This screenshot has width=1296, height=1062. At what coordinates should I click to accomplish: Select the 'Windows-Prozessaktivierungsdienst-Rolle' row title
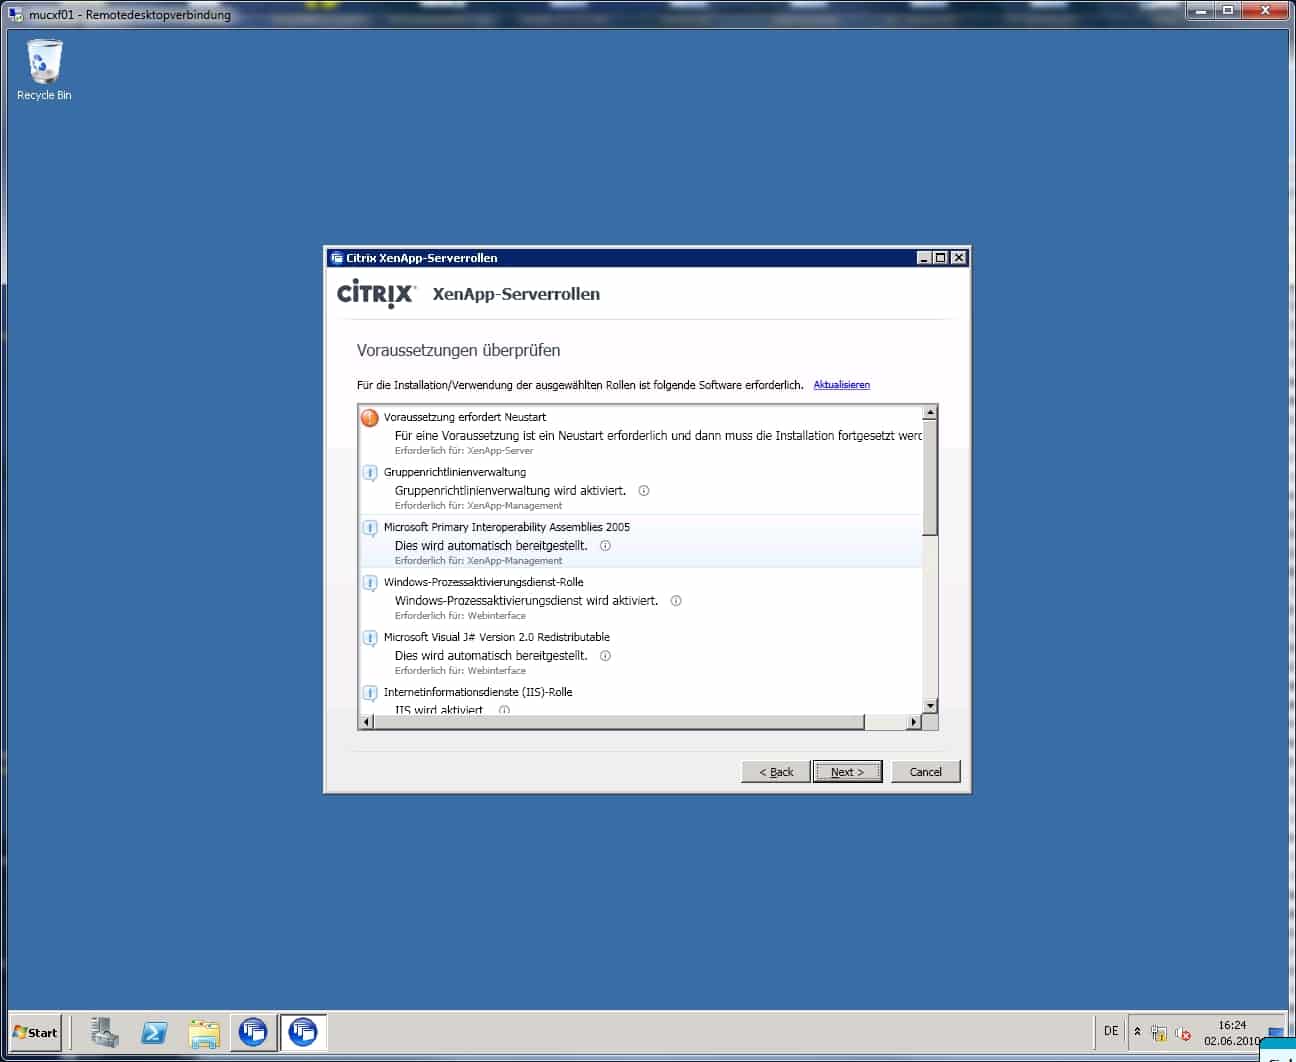coord(484,582)
